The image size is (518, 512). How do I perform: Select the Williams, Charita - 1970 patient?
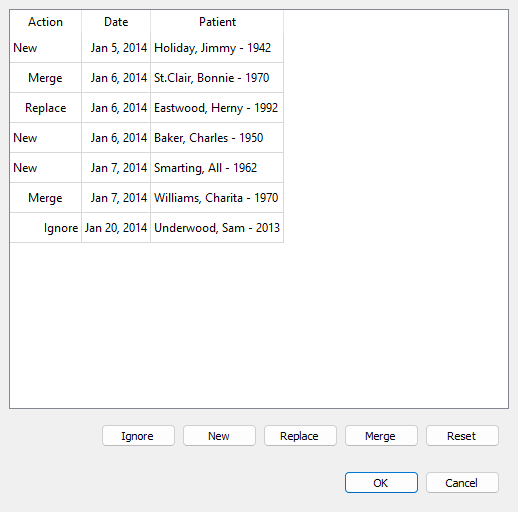click(217, 198)
